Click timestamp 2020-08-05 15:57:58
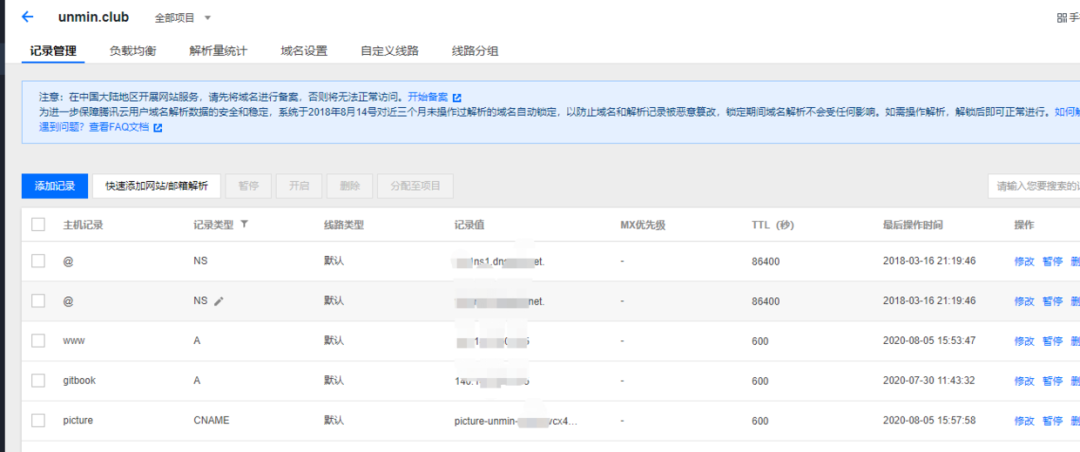1080x452 pixels. tap(929, 420)
